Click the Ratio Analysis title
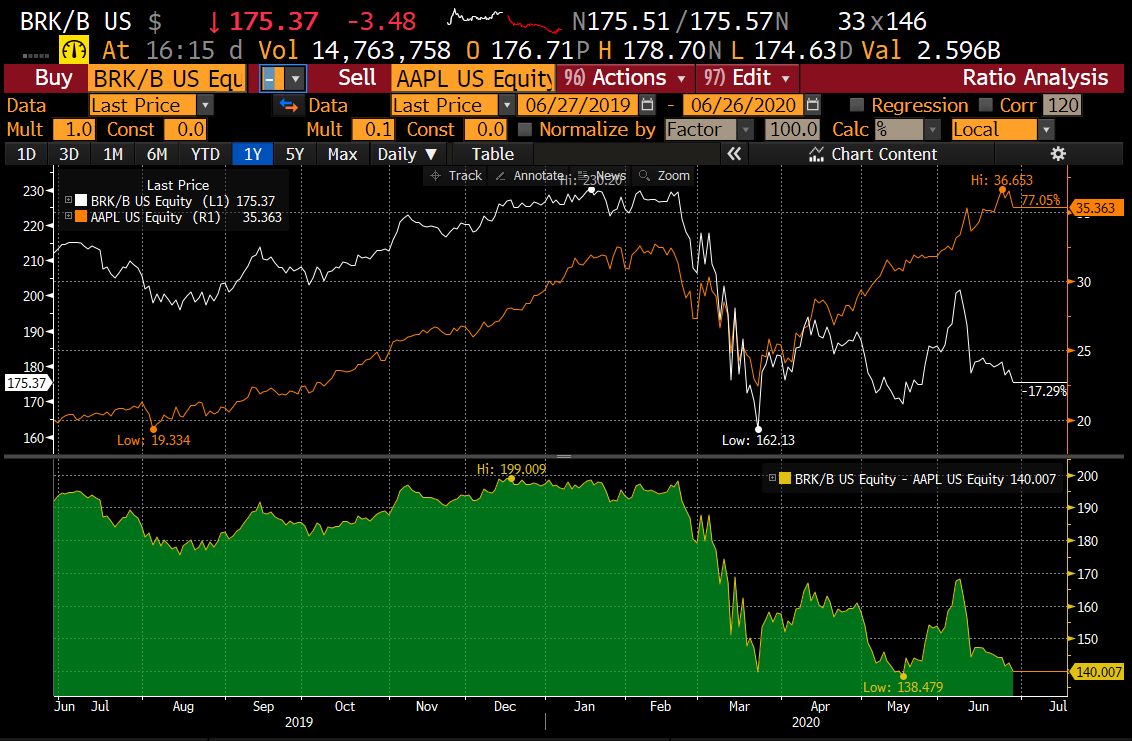The image size is (1132, 741). (1035, 78)
